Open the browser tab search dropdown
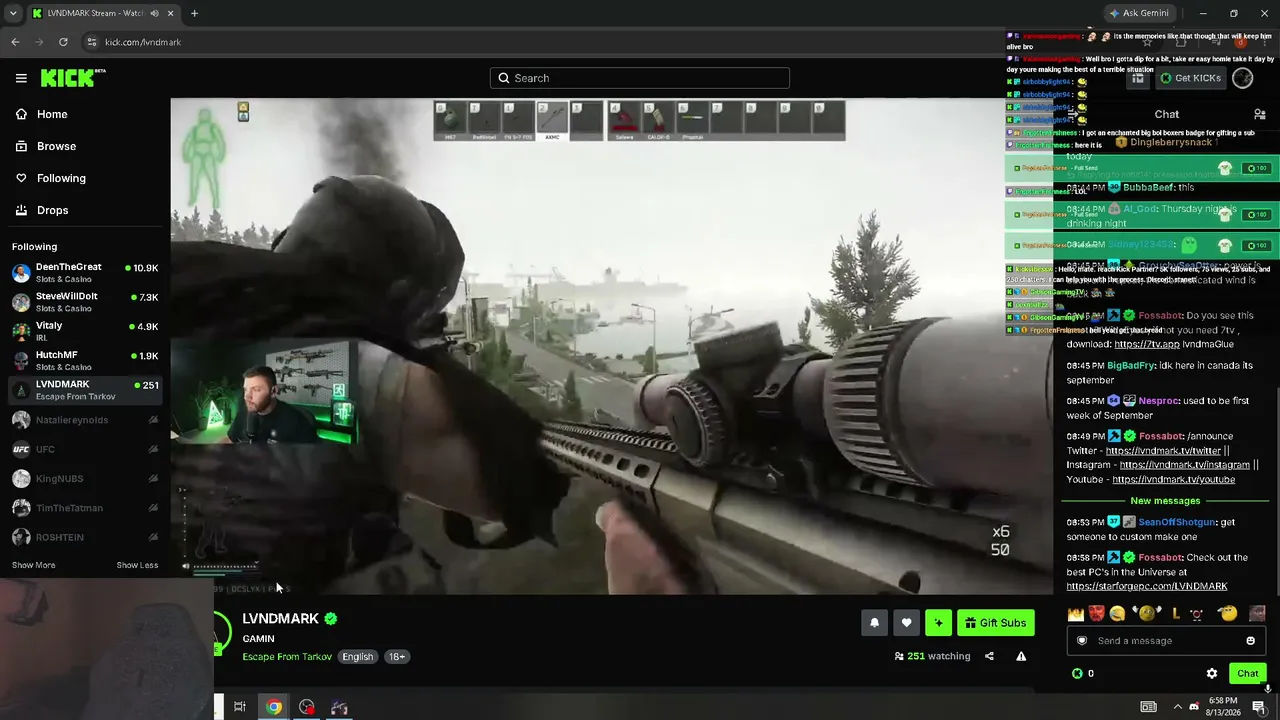The image size is (1280, 720). (13, 13)
